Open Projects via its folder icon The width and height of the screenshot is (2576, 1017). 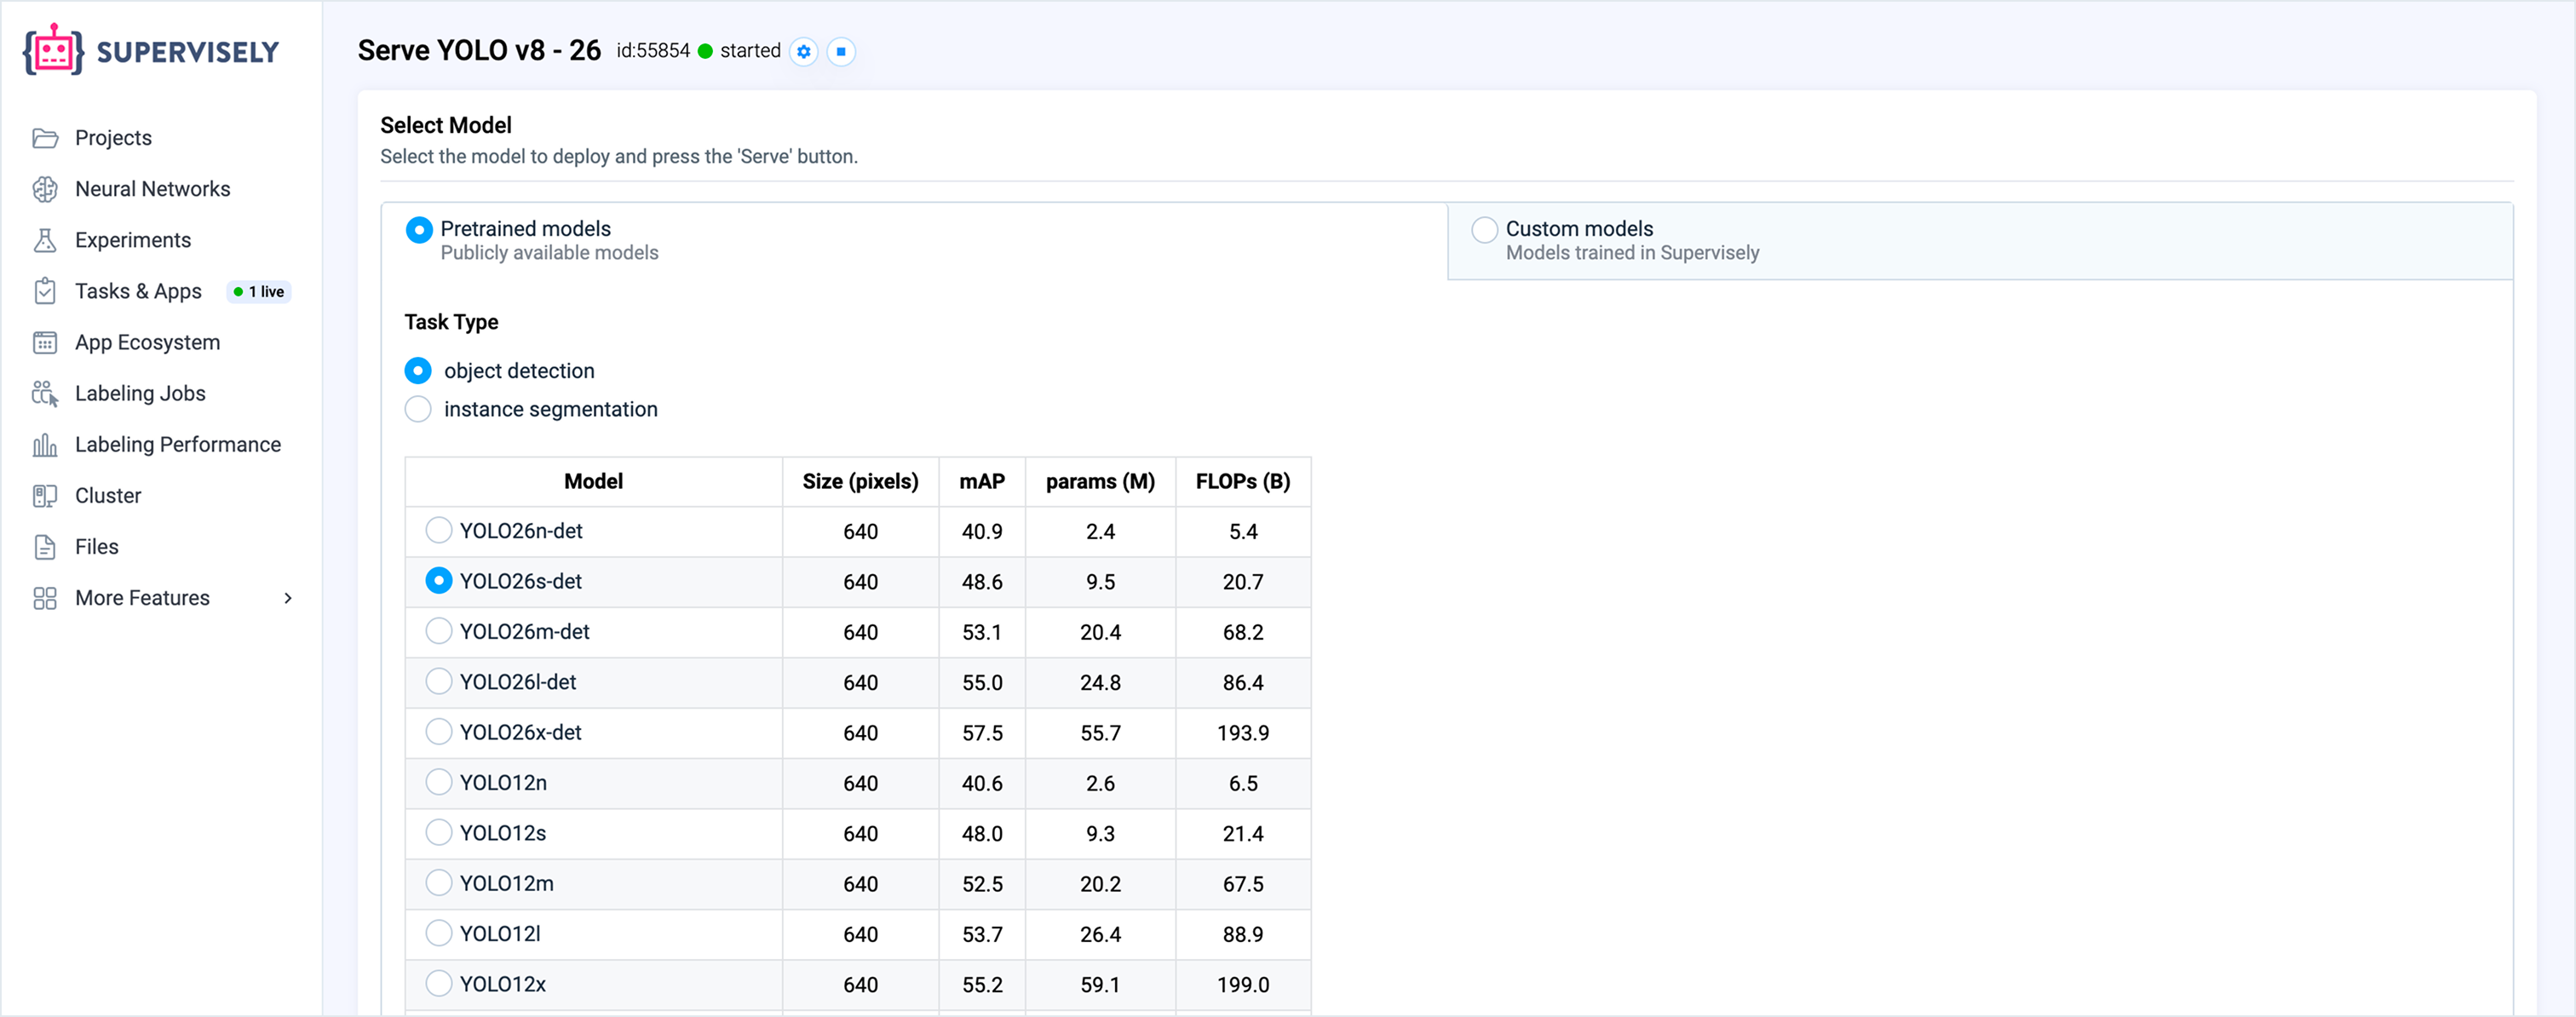click(x=45, y=138)
